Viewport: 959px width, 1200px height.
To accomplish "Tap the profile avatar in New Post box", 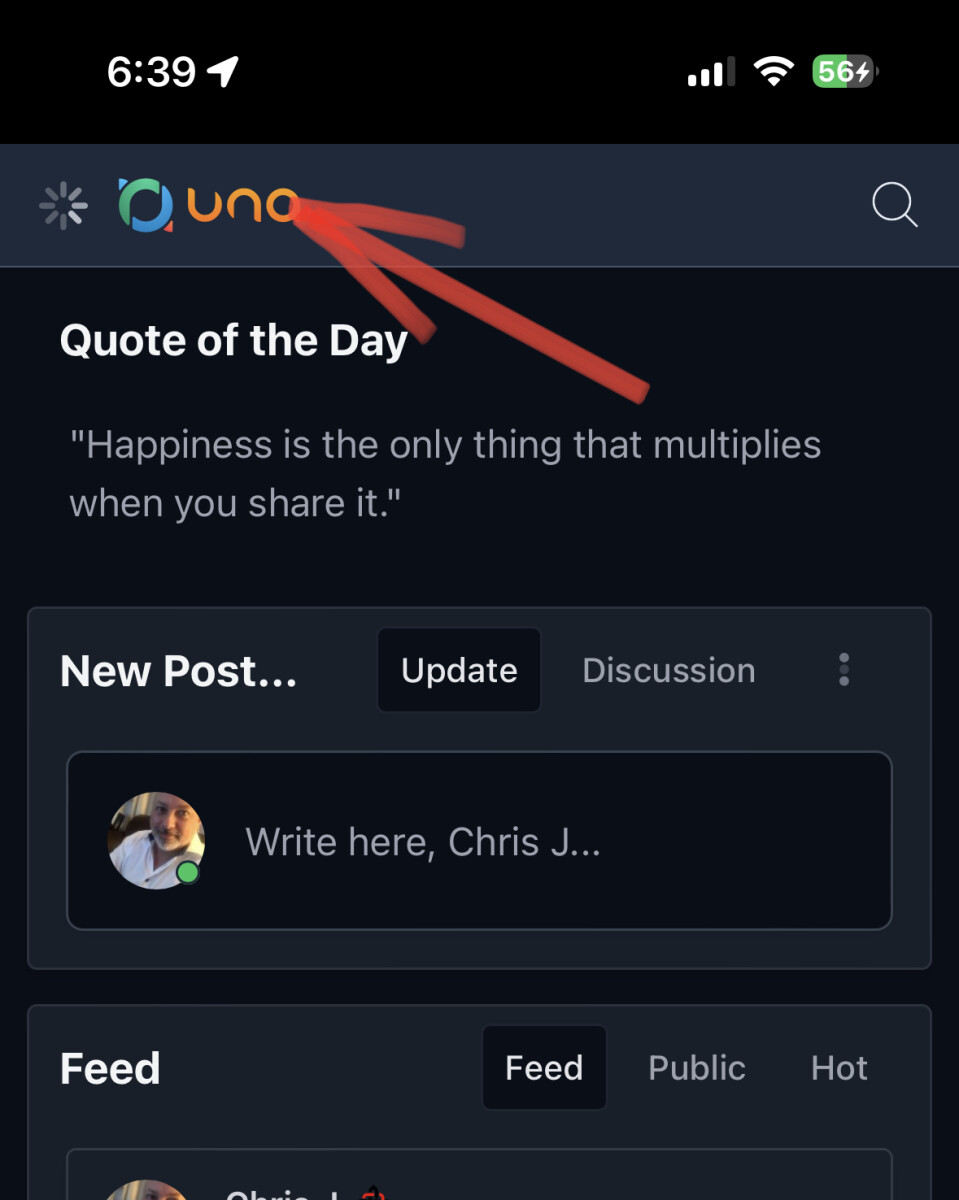I will point(155,840).
